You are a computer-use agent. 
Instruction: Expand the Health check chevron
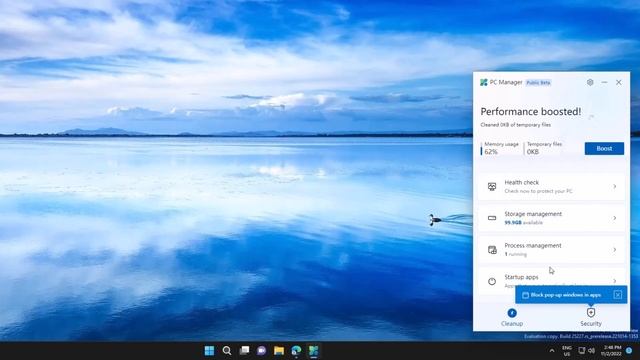614,187
